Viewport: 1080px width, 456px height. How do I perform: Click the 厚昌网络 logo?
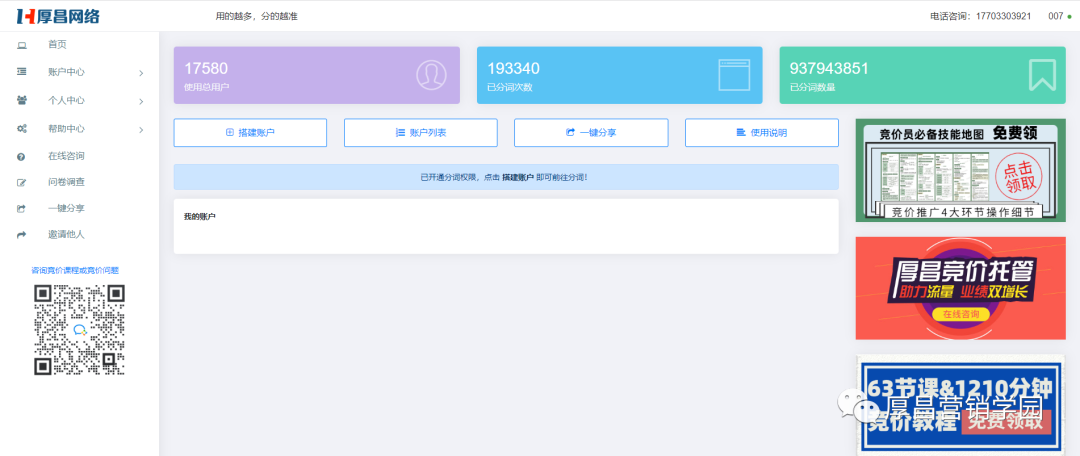[58, 15]
